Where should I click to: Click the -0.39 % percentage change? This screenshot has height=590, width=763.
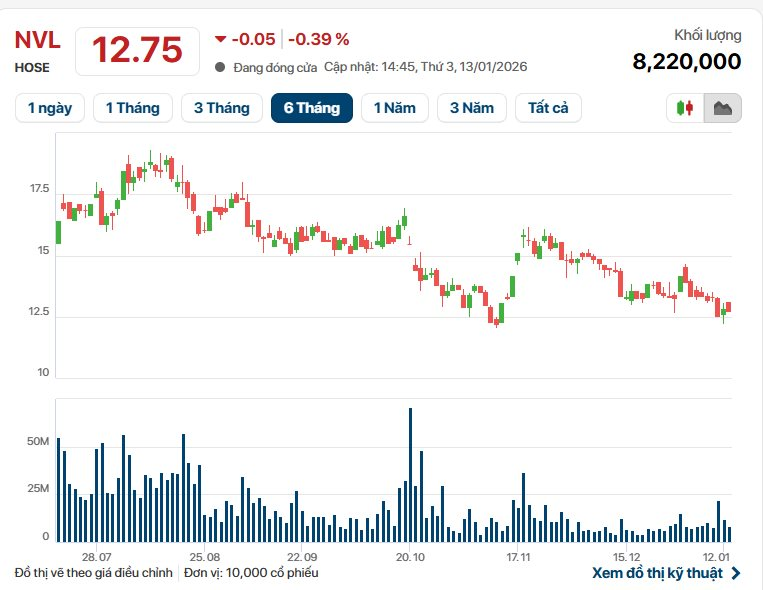(319, 39)
